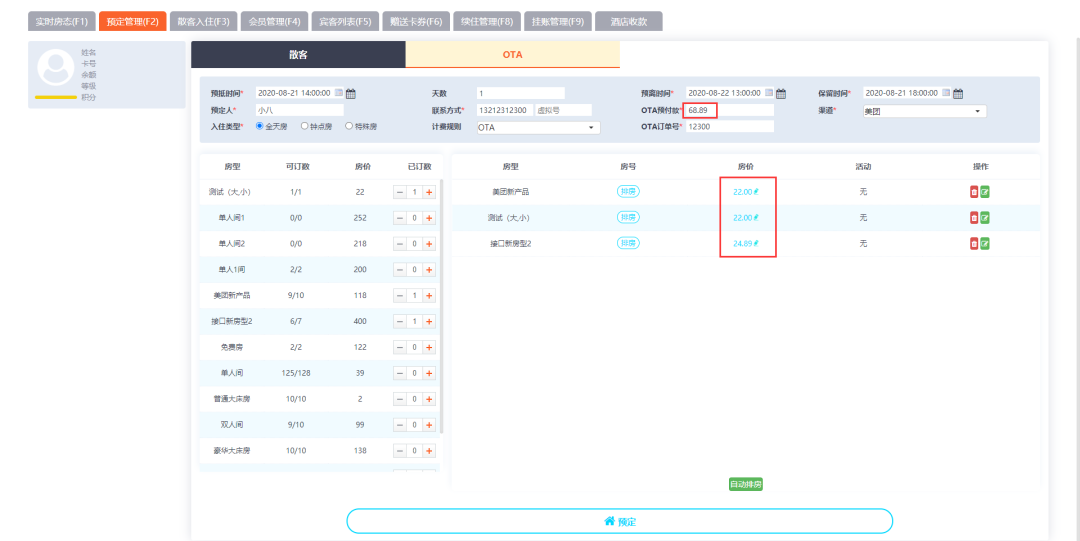The image size is (1080, 541).
Task: Click the 预定人 name field
Action: point(299,110)
